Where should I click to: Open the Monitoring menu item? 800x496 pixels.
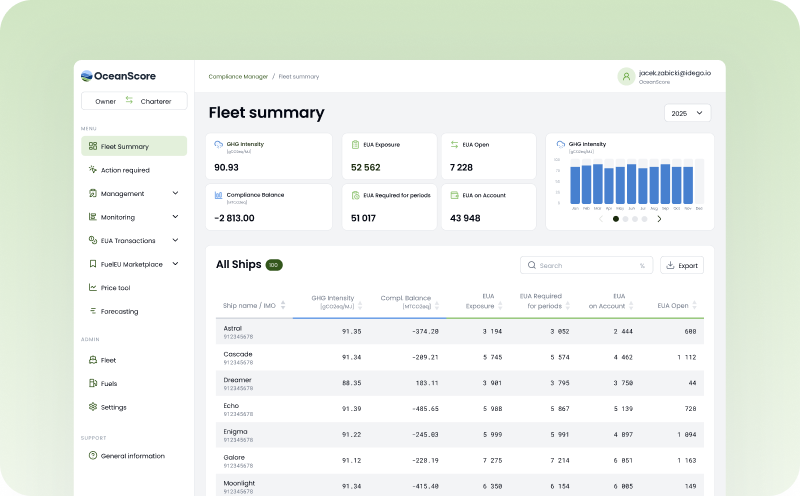coord(117,217)
